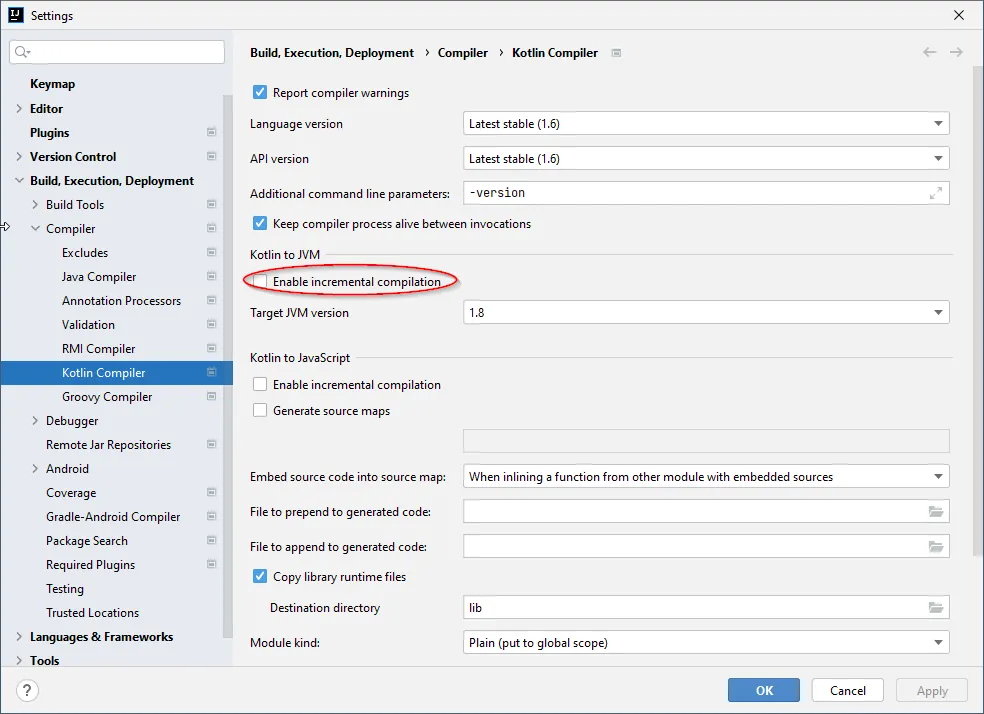This screenshot has height=714, width=984.
Task: Click the help question mark icon
Action: coord(27,690)
